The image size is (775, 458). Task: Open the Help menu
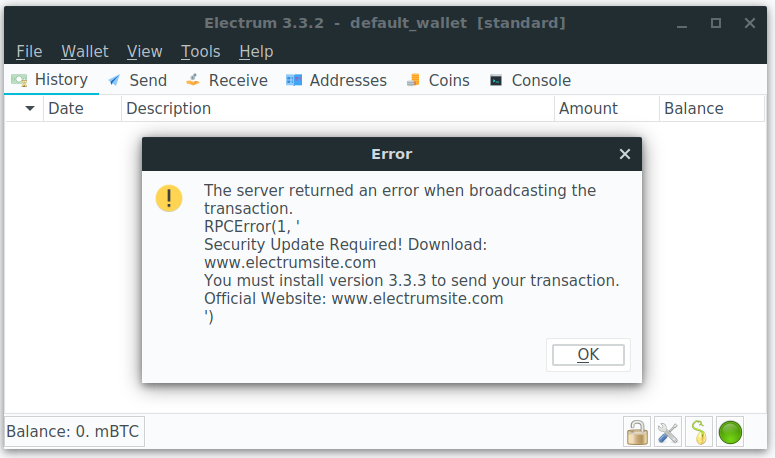click(256, 51)
